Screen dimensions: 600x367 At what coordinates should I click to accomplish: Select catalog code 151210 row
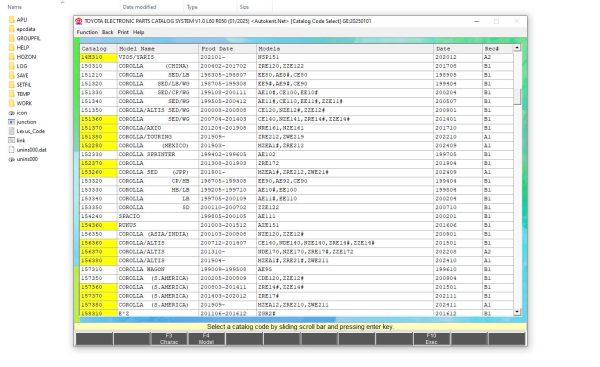[x=297, y=75]
